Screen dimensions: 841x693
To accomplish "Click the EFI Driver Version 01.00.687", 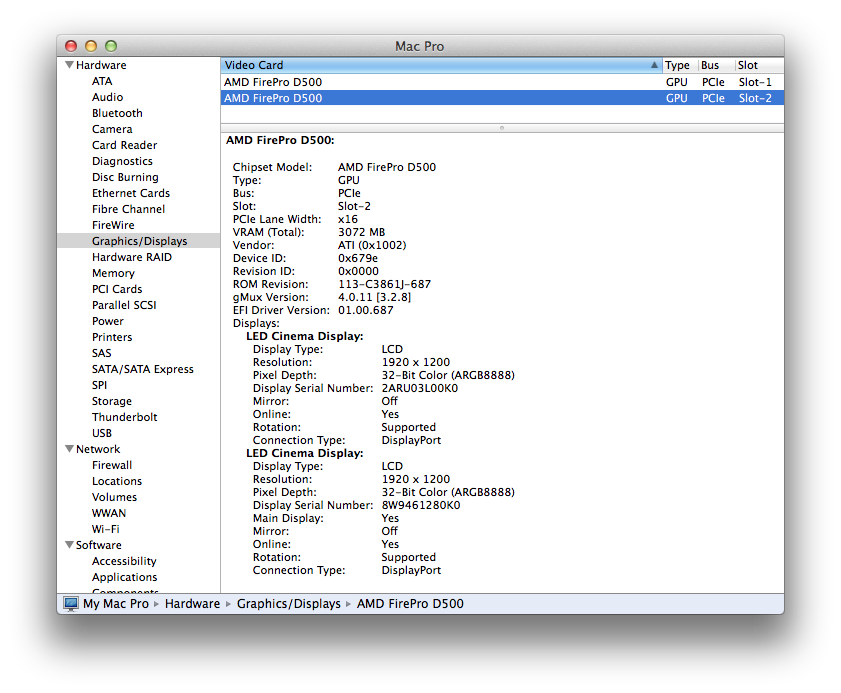I will (x=366, y=311).
